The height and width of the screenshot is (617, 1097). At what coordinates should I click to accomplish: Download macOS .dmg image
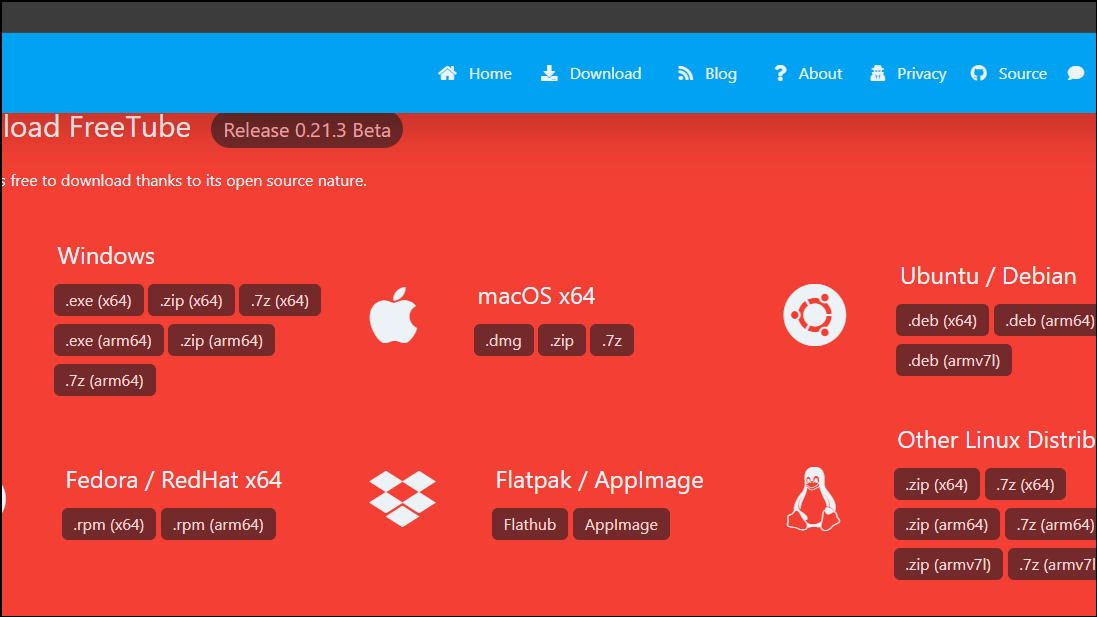pyautogui.click(x=504, y=340)
